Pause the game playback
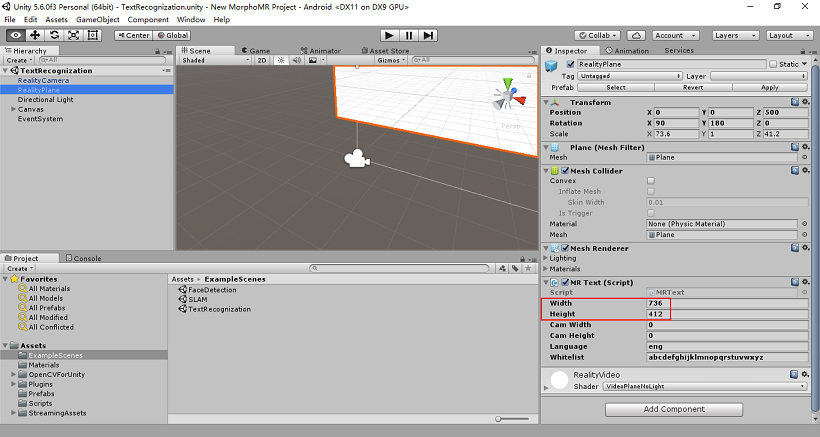Screen dimensions: 820x437 click(408, 35)
